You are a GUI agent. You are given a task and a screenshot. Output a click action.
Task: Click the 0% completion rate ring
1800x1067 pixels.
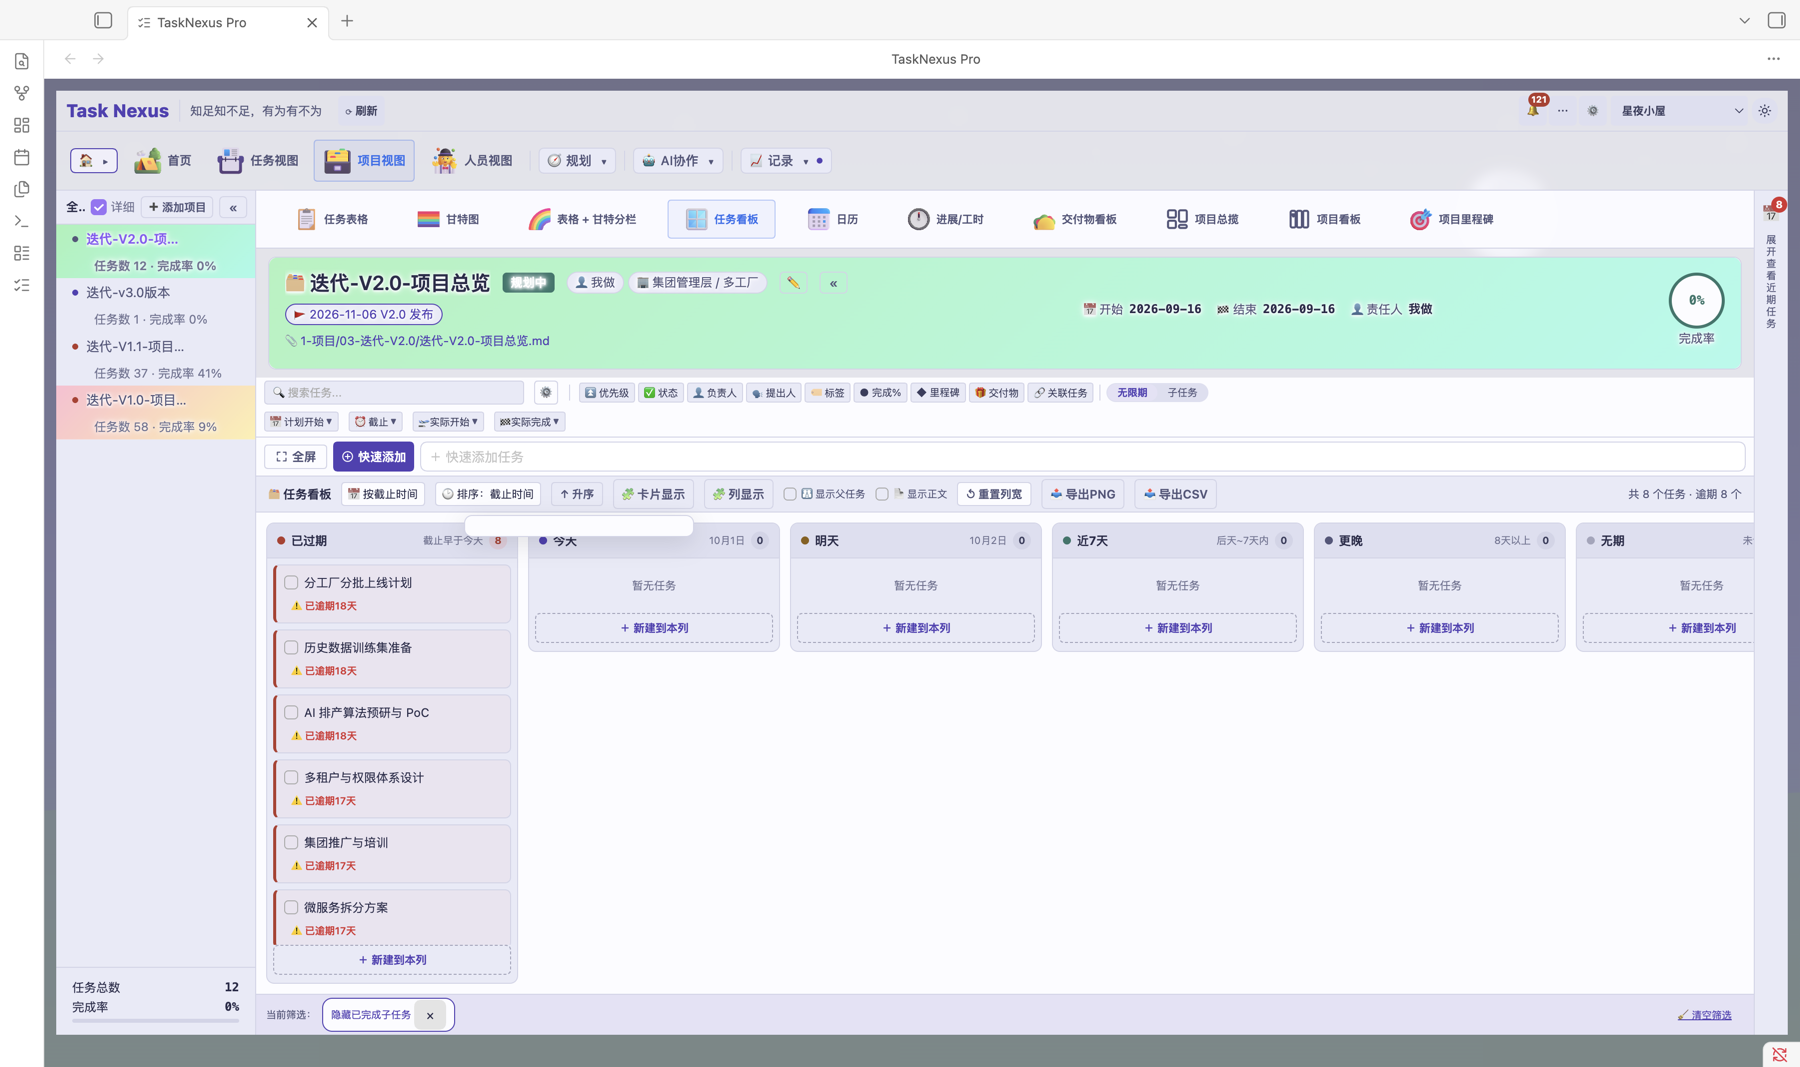[1696, 300]
